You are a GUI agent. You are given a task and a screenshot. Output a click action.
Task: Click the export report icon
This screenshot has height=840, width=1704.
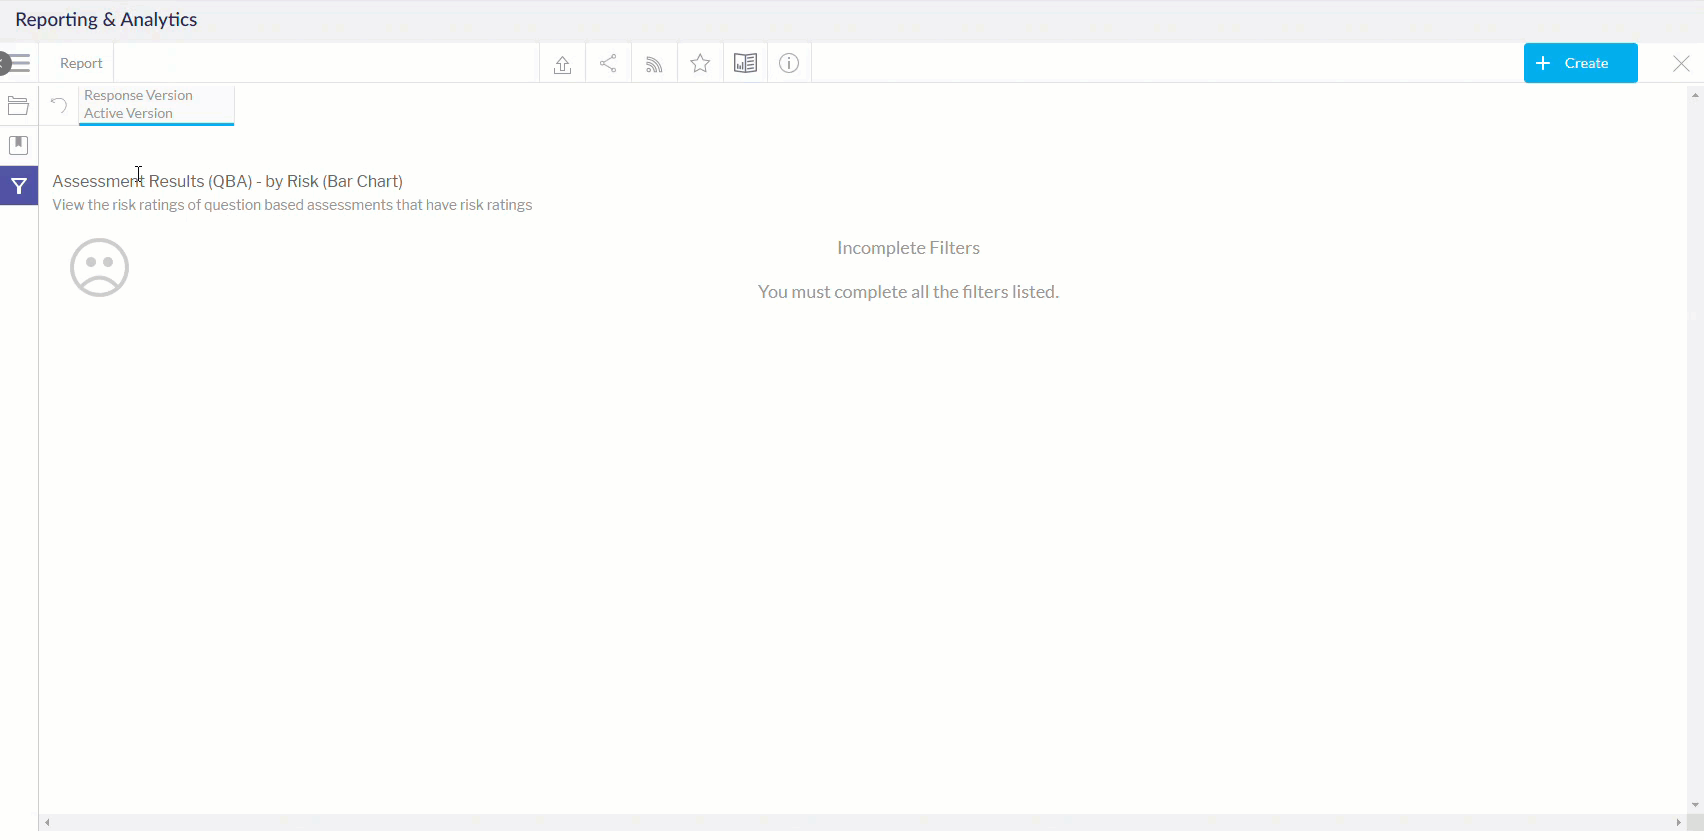click(562, 64)
